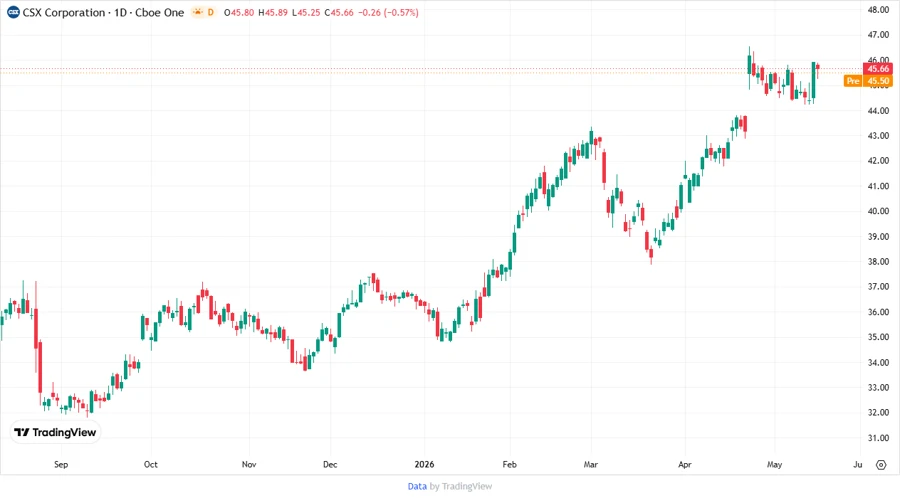Image resolution: width=900 pixels, height=498 pixels.
Task: Click the red 45.66 last price label
Action: coord(878,69)
